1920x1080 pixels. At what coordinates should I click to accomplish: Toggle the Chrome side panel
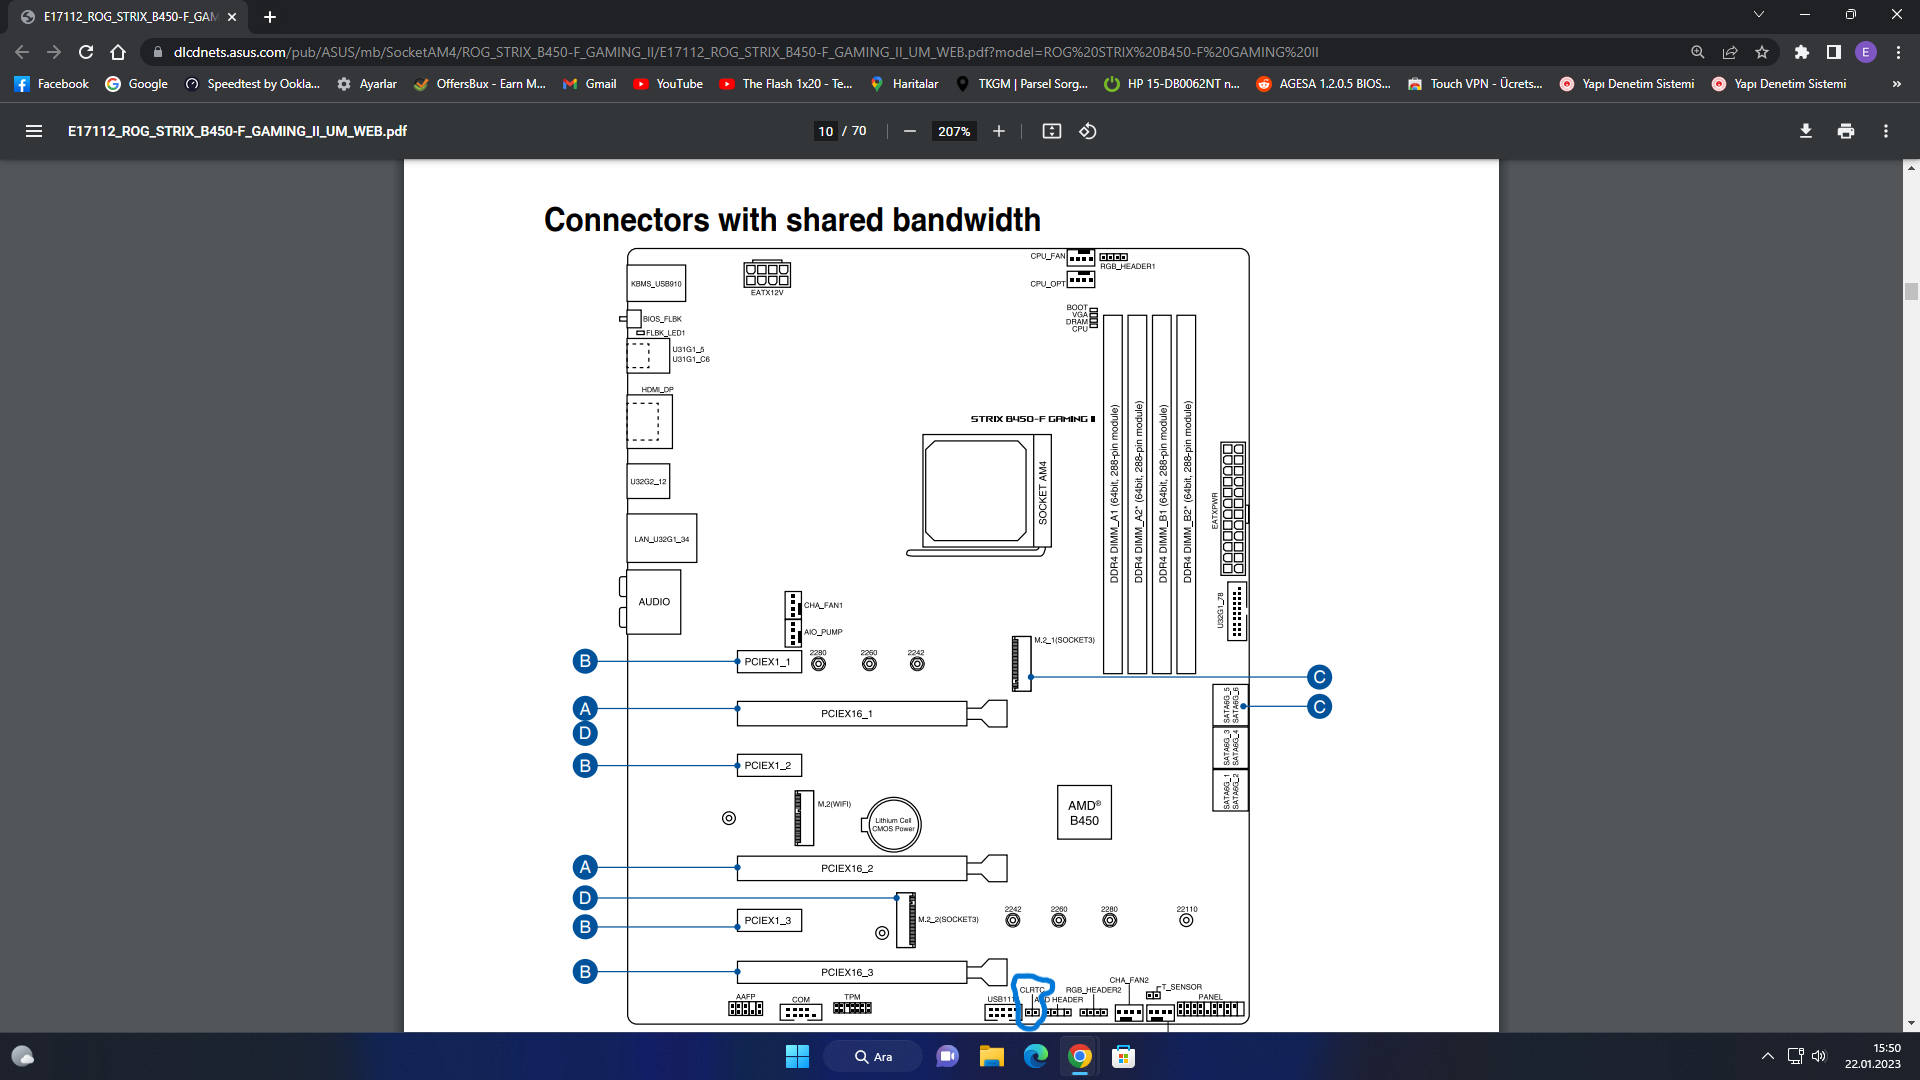click(x=1833, y=52)
